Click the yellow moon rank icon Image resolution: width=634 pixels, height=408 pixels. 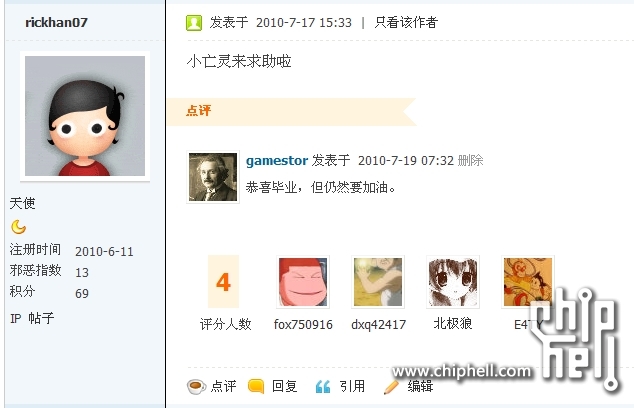pyautogui.click(x=18, y=227)
